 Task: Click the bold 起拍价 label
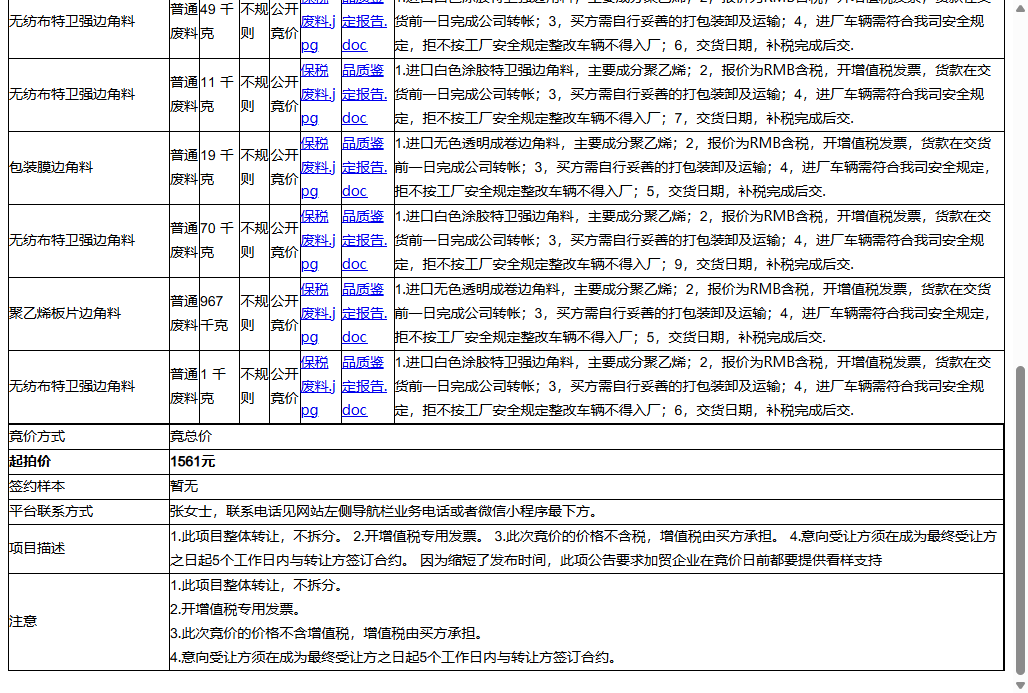pyautogui.click(x=30, y=461)
